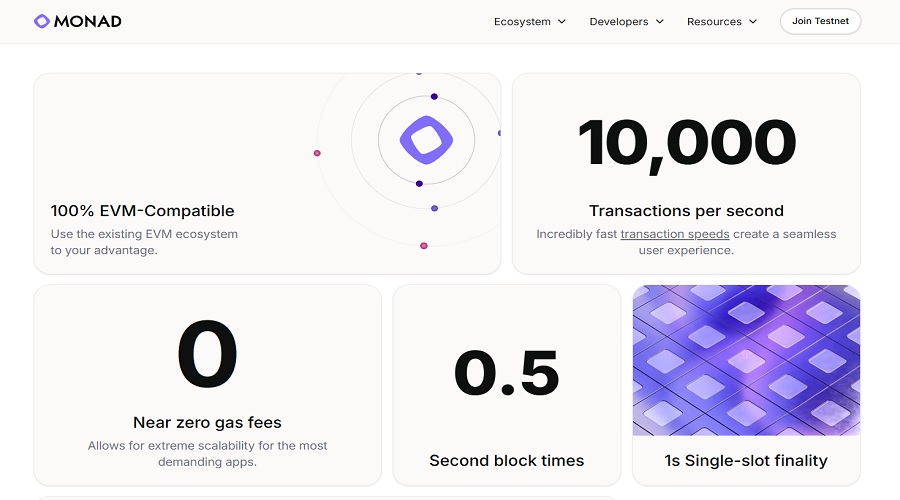Image resolution: width=900 pixels, height=500 pixels.
Task: Click the dark purple dot below the Monad emblem
Action: [x=419, y=184]
